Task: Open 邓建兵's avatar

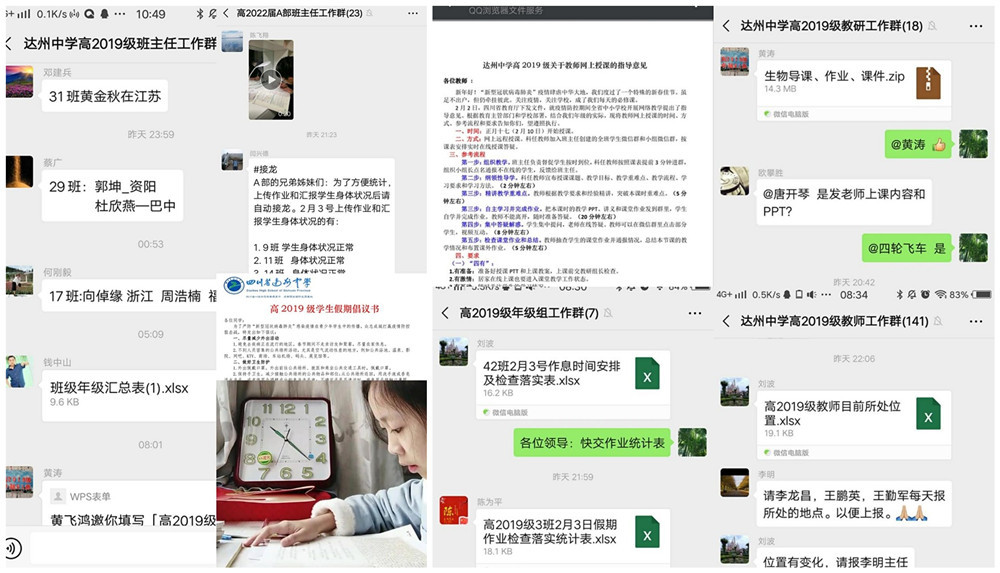Action: pos(20,82)
